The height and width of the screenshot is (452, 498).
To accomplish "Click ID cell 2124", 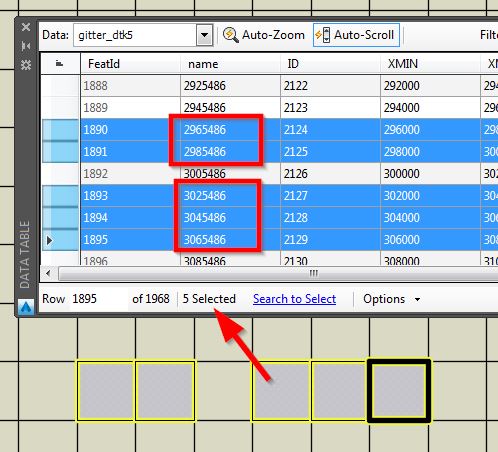I will coord(330,130).
